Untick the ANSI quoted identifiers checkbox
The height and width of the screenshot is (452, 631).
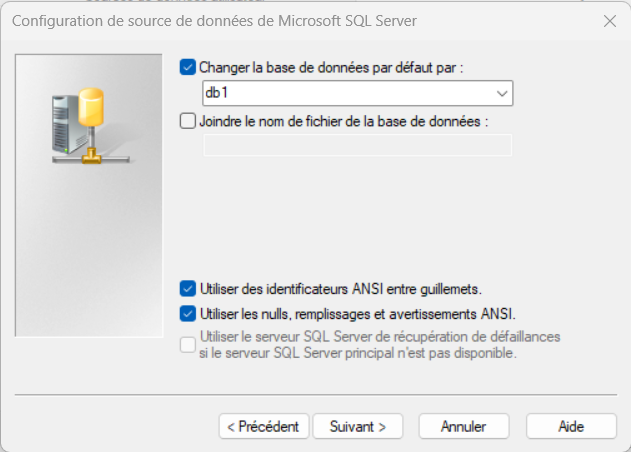pyautogui.click(x=188, y=289)
